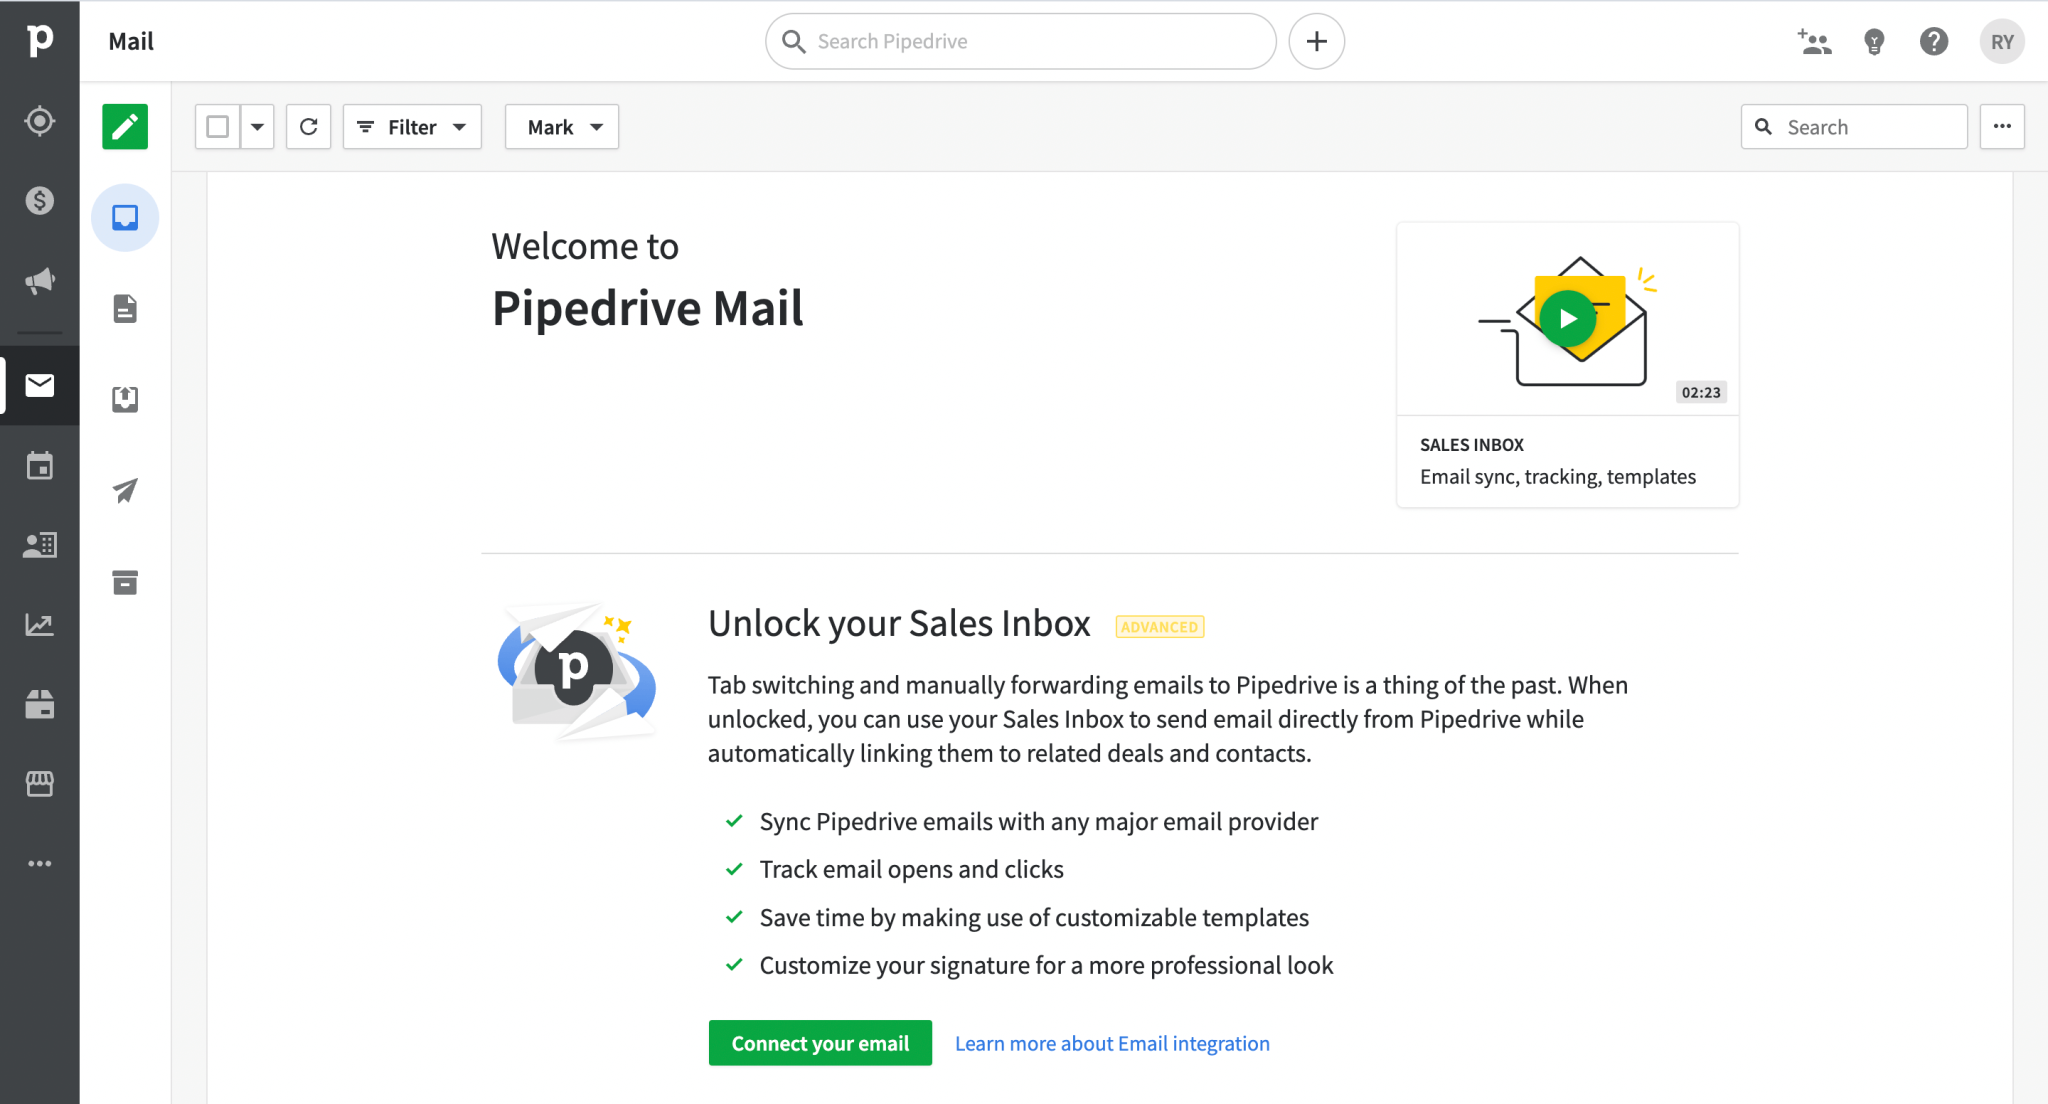2048x1104 pixels.
Task: Refresh the inbox list
Action: [308, 126]
